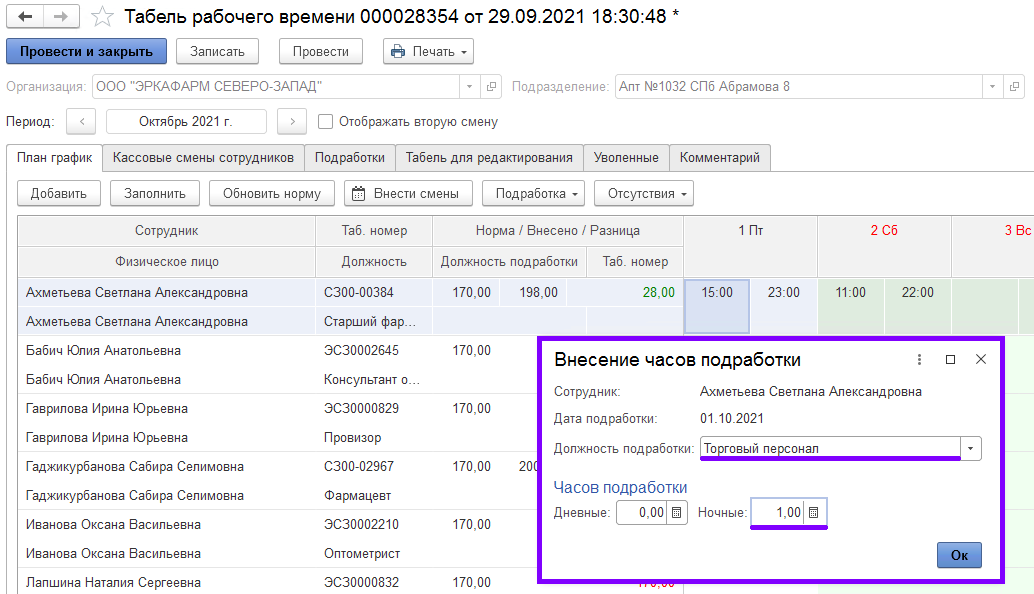Image resolution: width=1034 pixels, height=594 pixels.
Task: Click the back navigation arrow
Action: coord(25,17)
